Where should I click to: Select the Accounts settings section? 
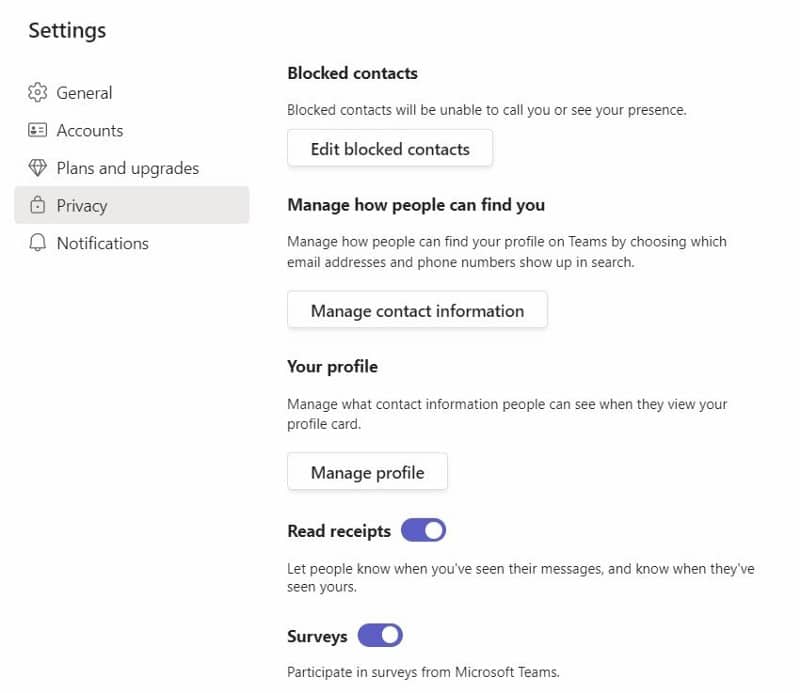click(90, 130)
